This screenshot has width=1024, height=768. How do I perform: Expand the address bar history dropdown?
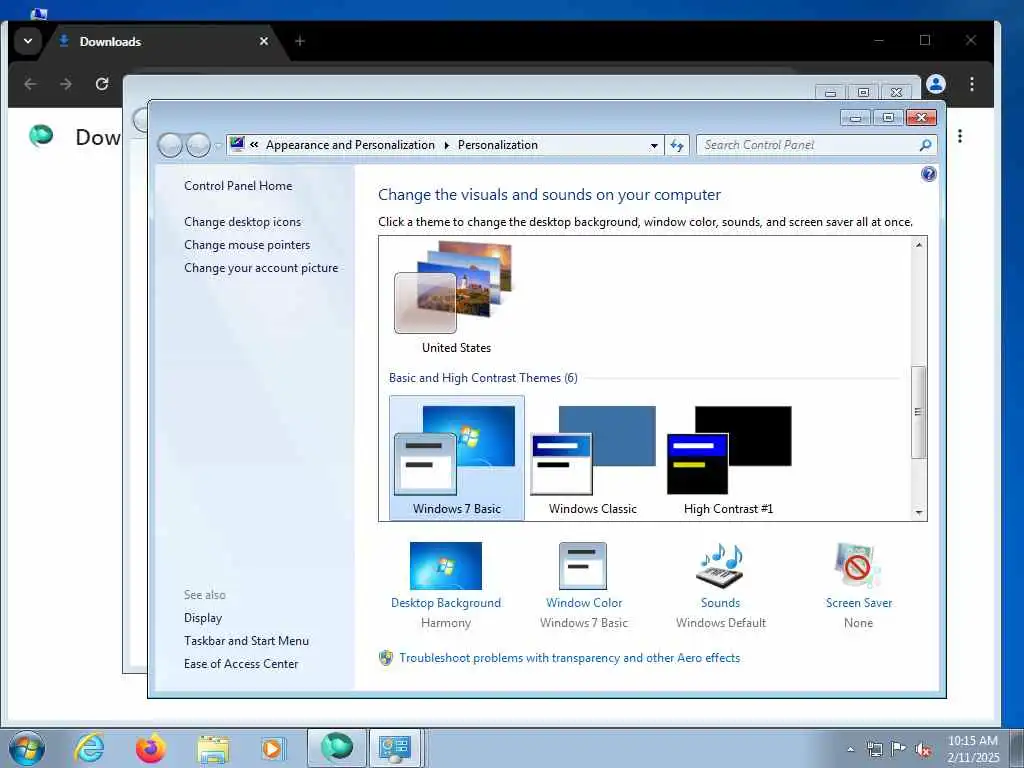click(654, 146)
